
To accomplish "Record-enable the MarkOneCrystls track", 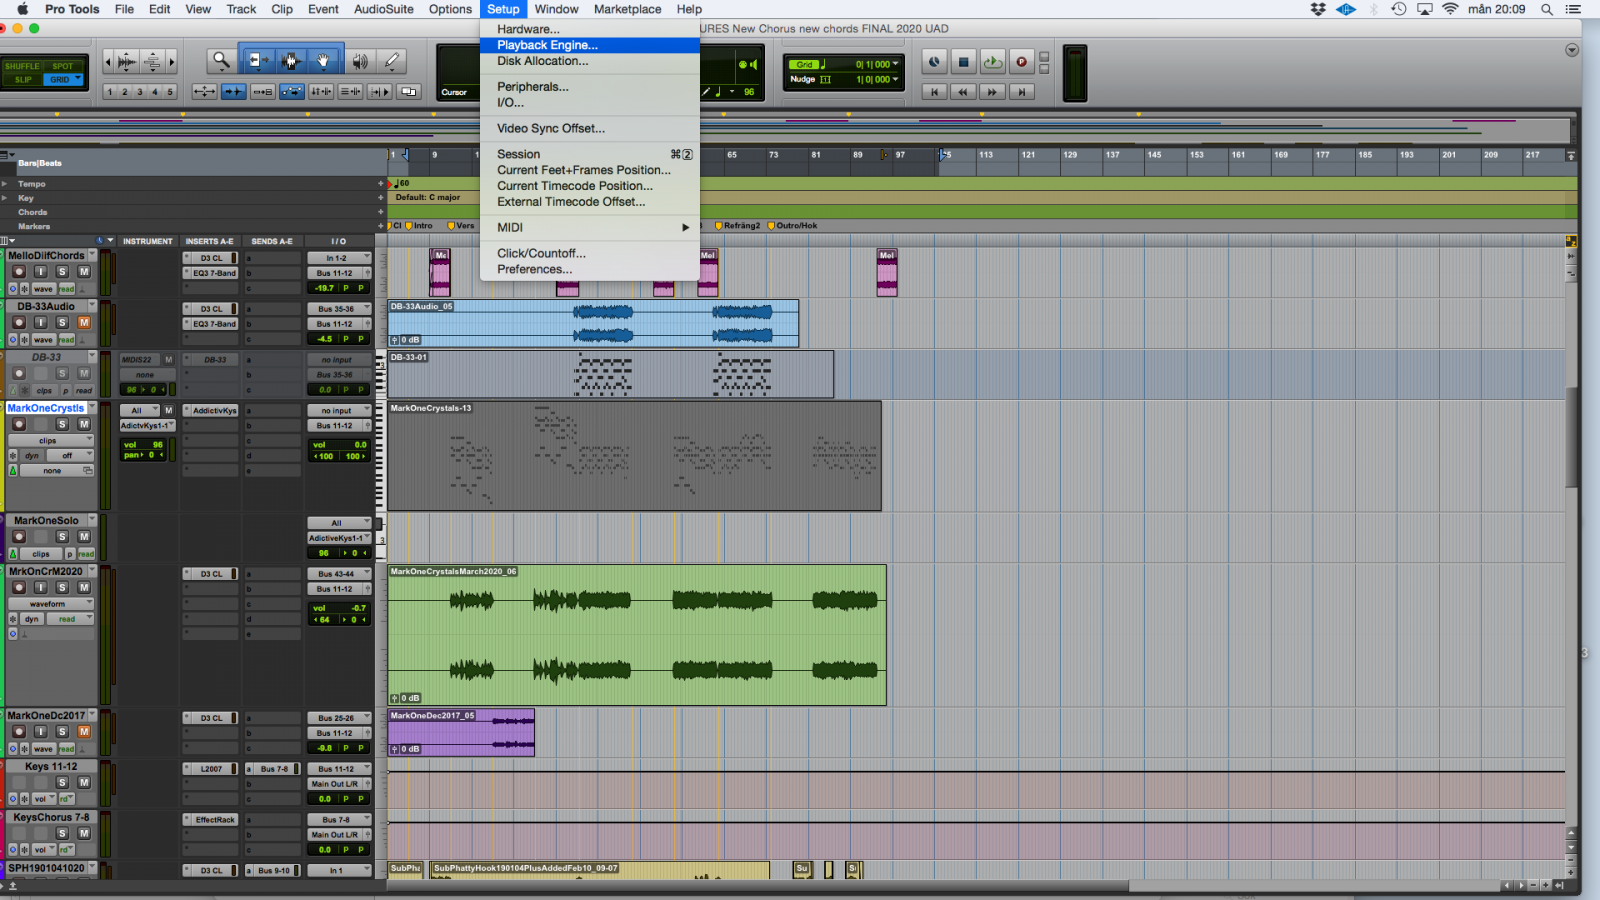I will pyautogui.click(x=19, y=425).
